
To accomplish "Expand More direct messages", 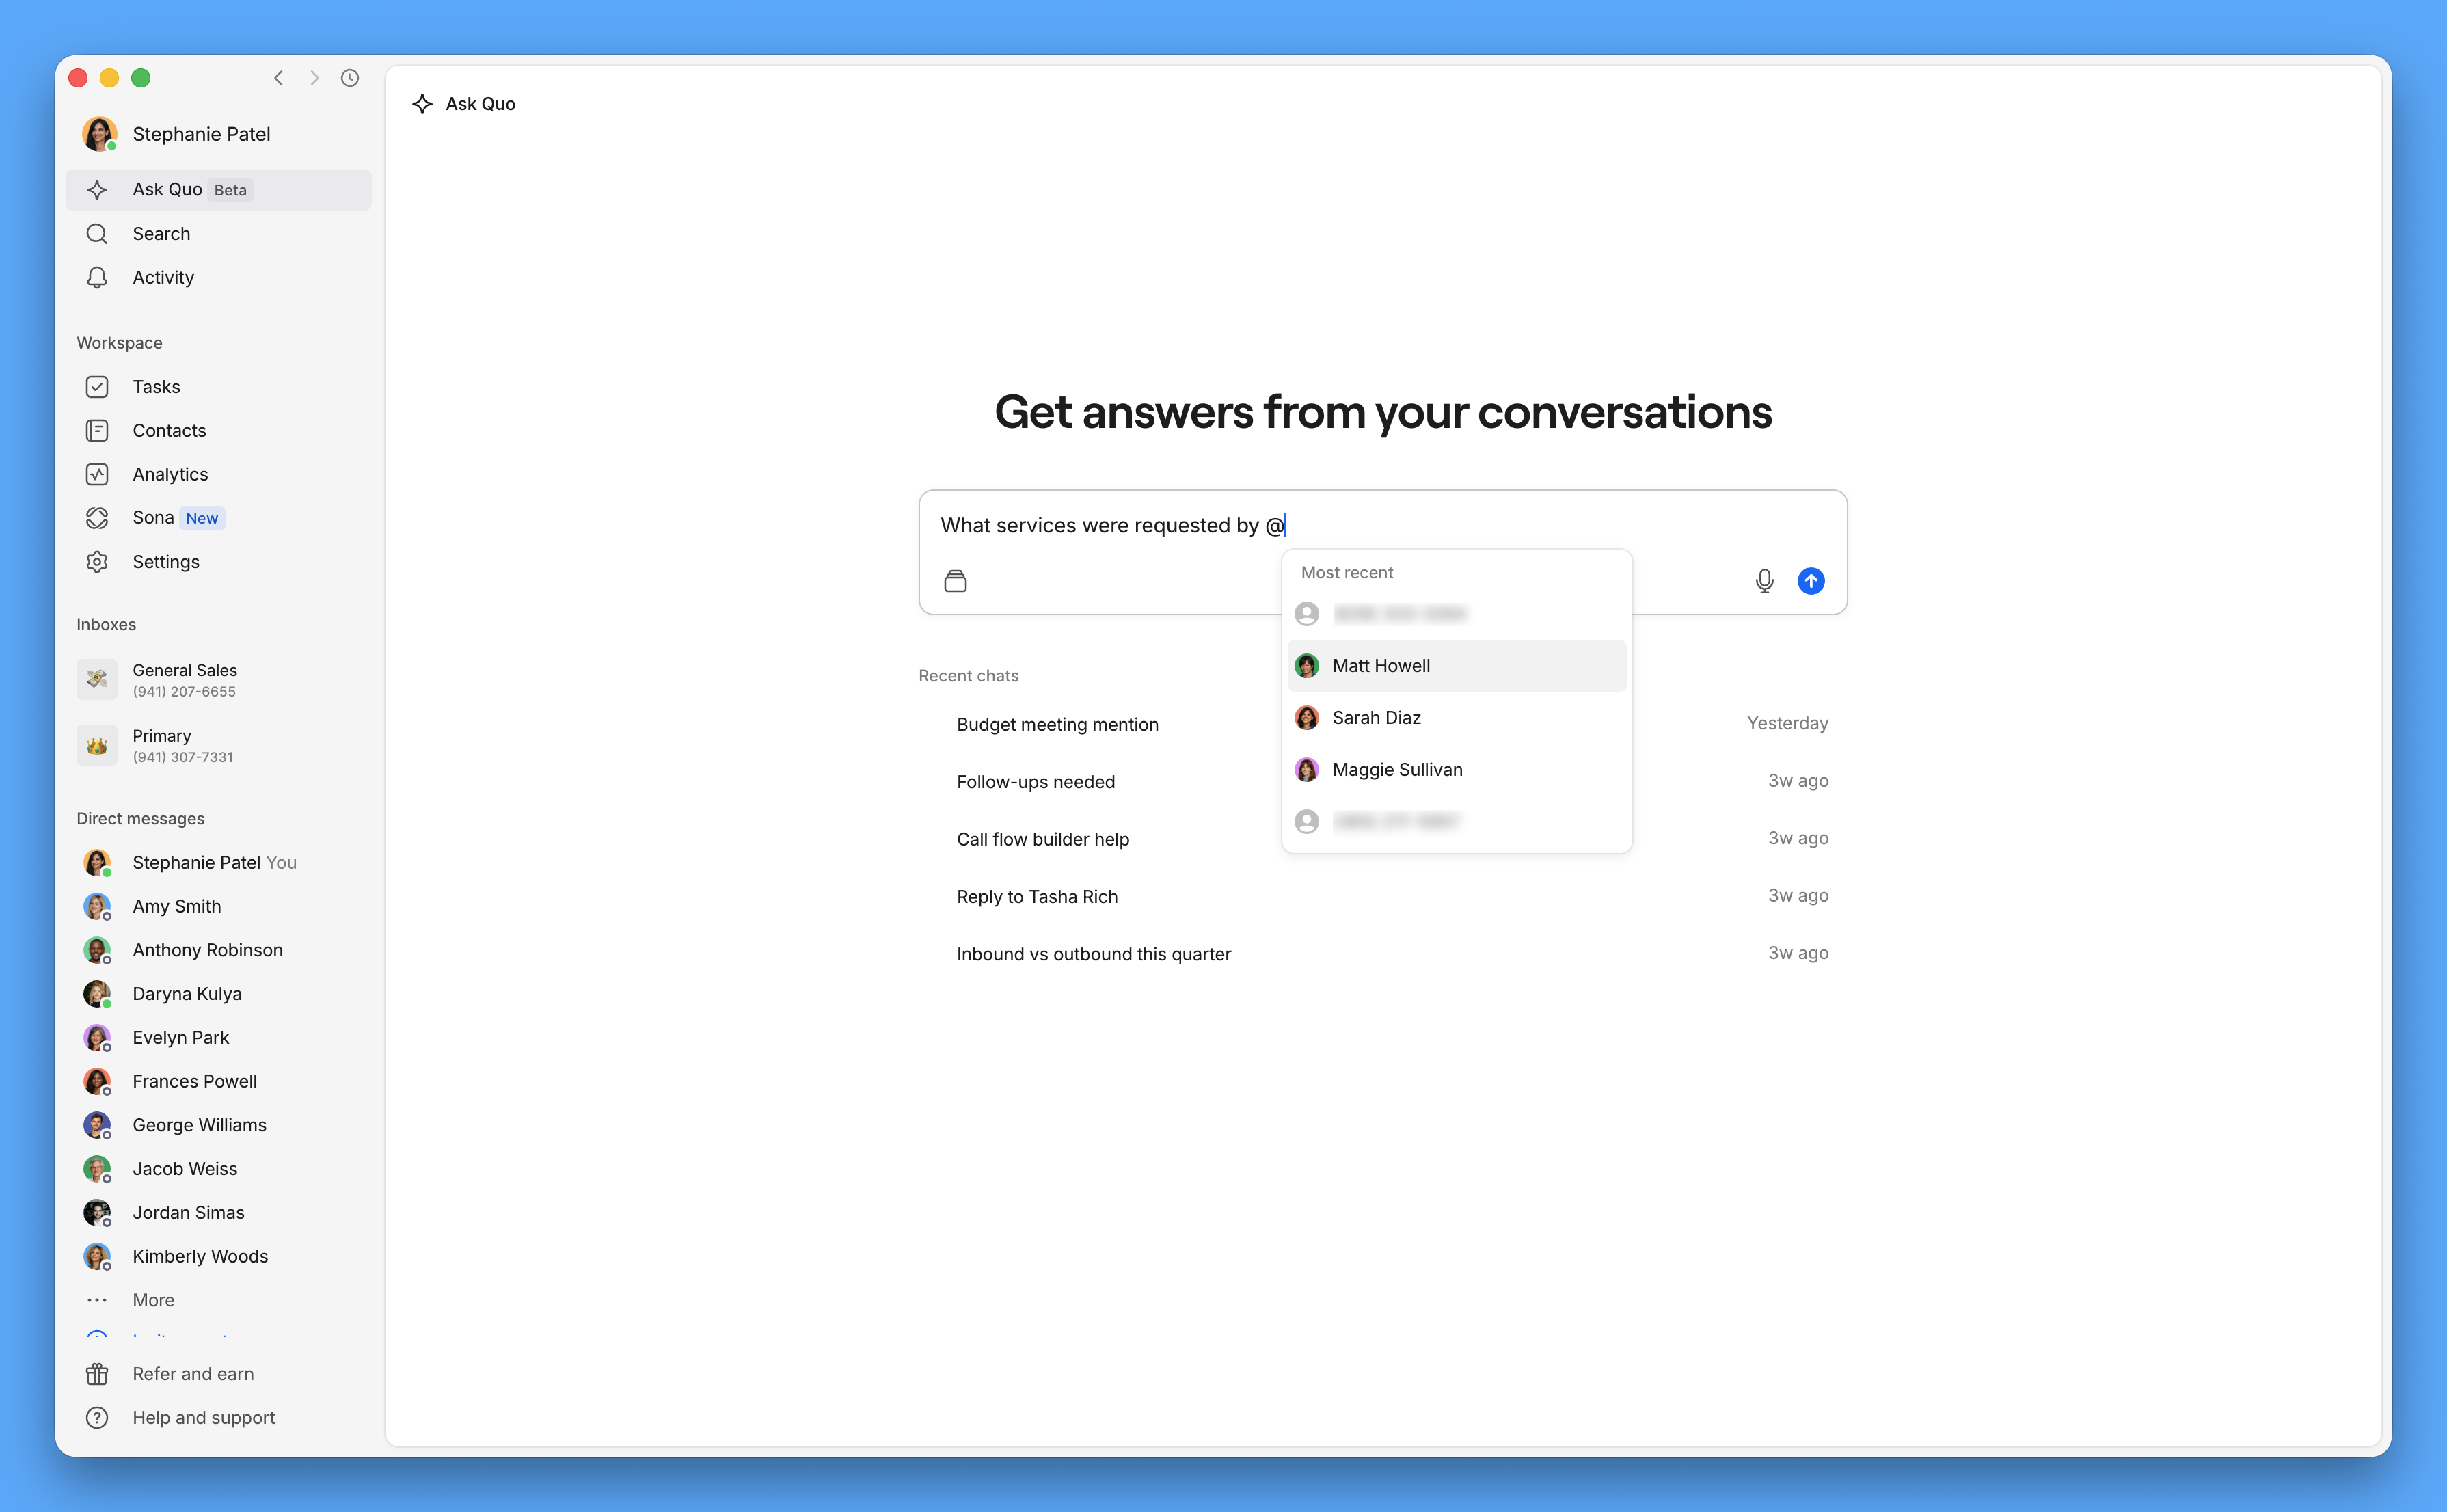I will (x=218, y=1300).
